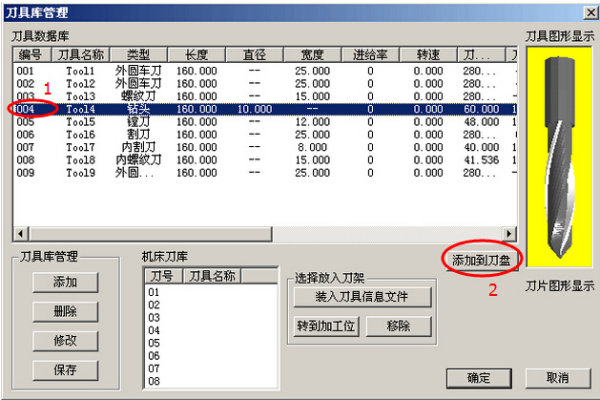The height and width of the screenshot is (400, 600).
Task: Confirm the dialog with 确定
Action: coord(478,378)
